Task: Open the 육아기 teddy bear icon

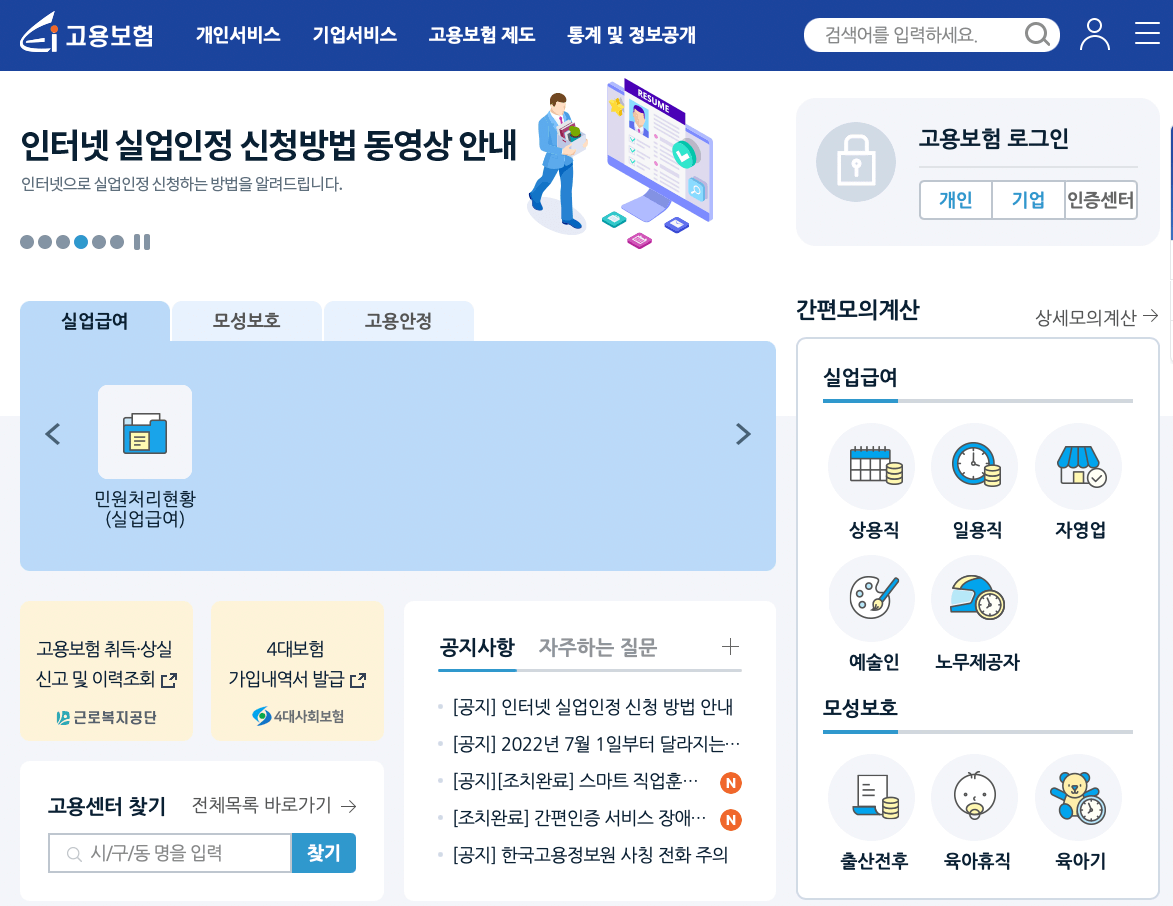Action: tap(1078, 798)
